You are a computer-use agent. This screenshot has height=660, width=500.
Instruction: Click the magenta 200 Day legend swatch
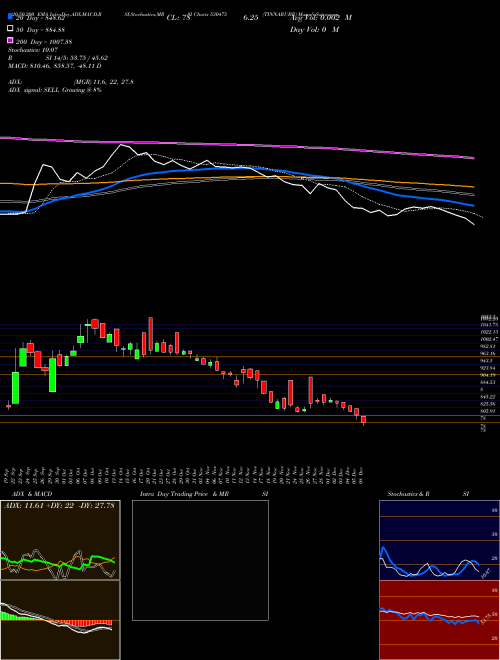pos(11,41)
